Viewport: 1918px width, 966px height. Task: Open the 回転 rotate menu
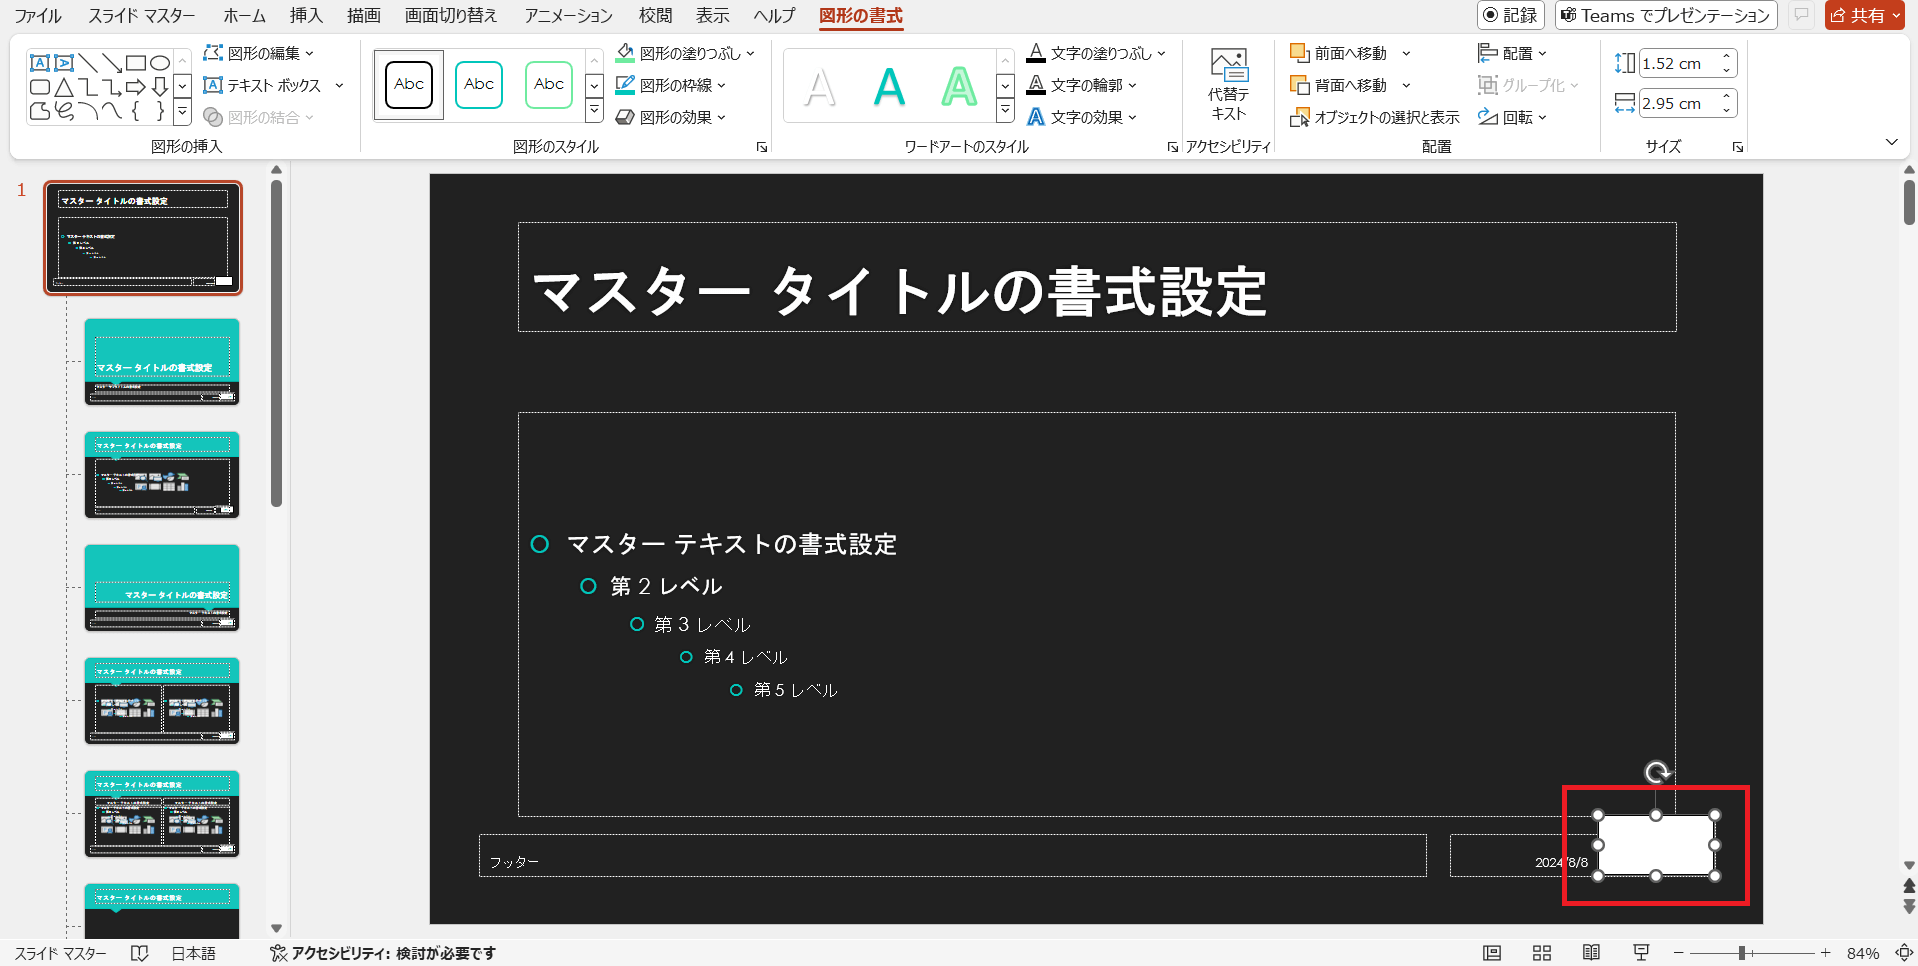(x=1513, y=117)
